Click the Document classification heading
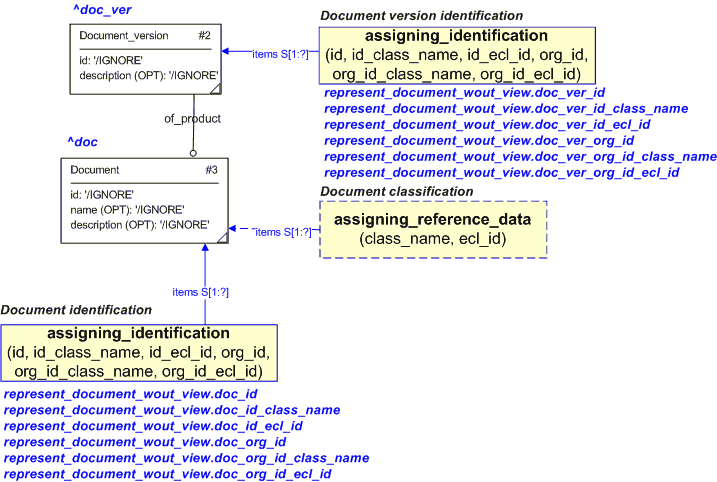 [396, 192]
